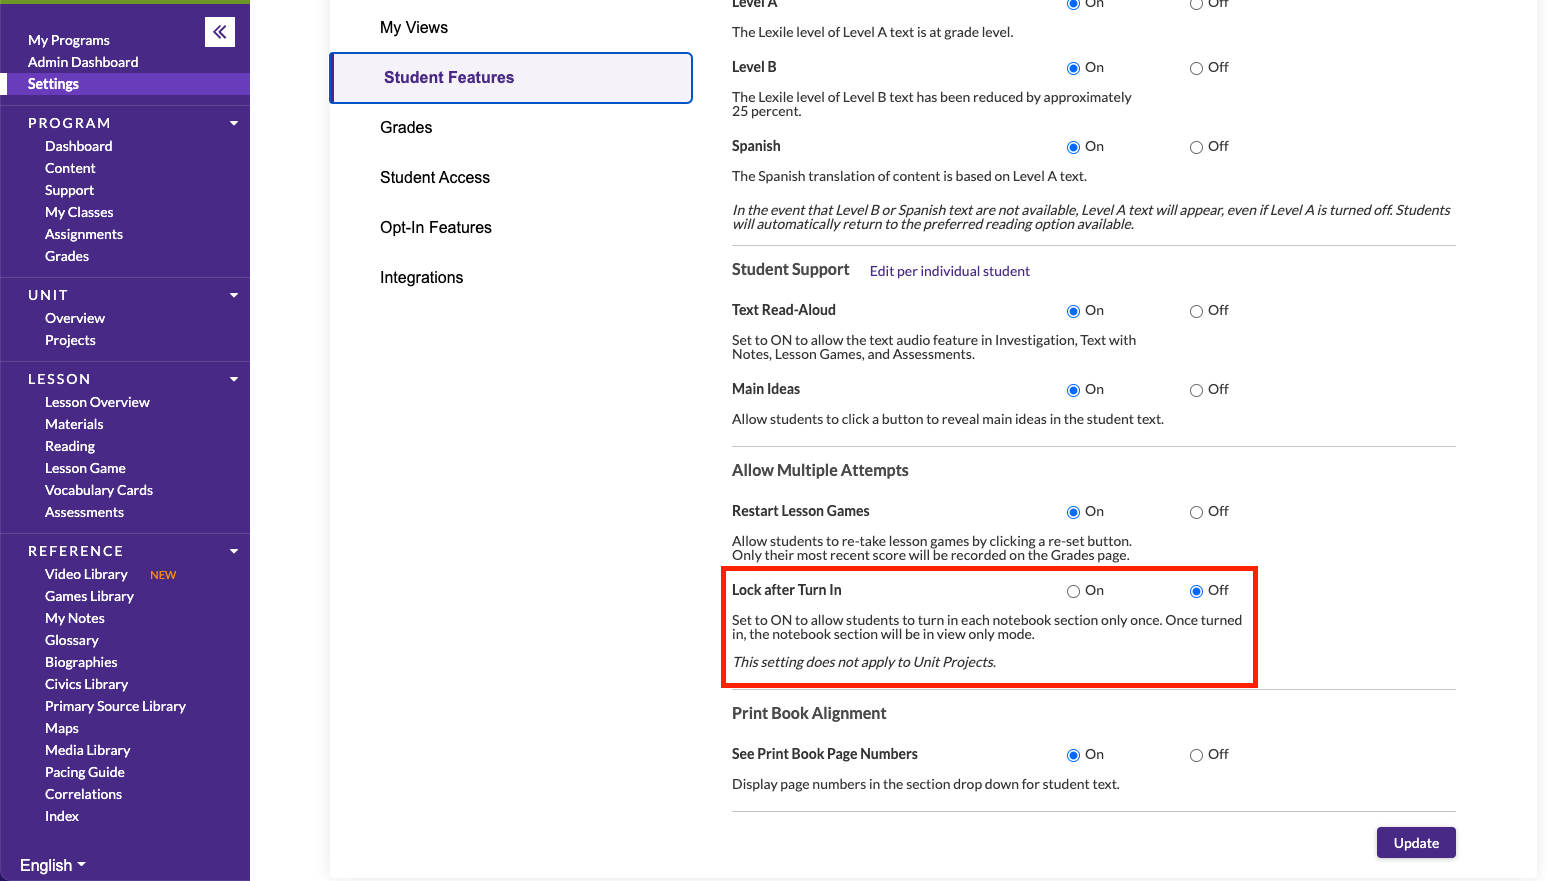Disable Spanish reading option

click(1196, 147)
